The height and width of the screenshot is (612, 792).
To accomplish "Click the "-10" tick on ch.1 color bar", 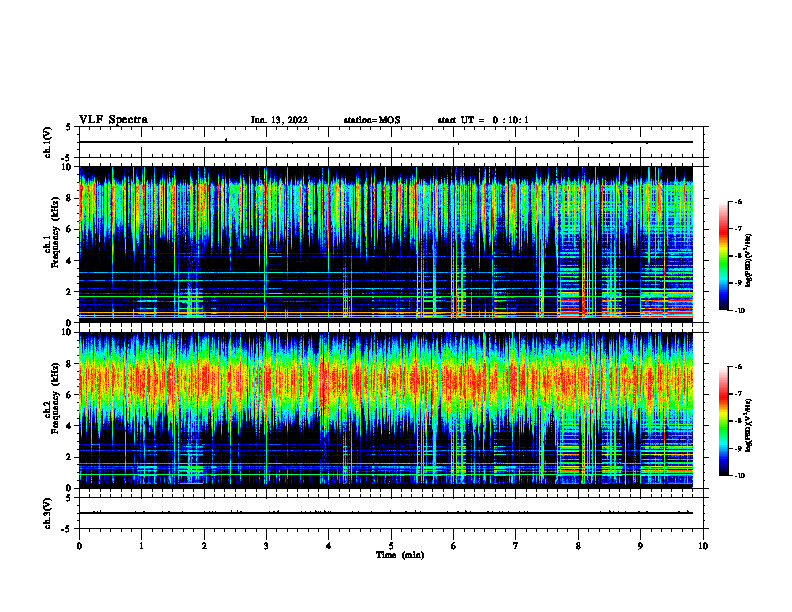I will pyautogui.click(x=740, y=311).
